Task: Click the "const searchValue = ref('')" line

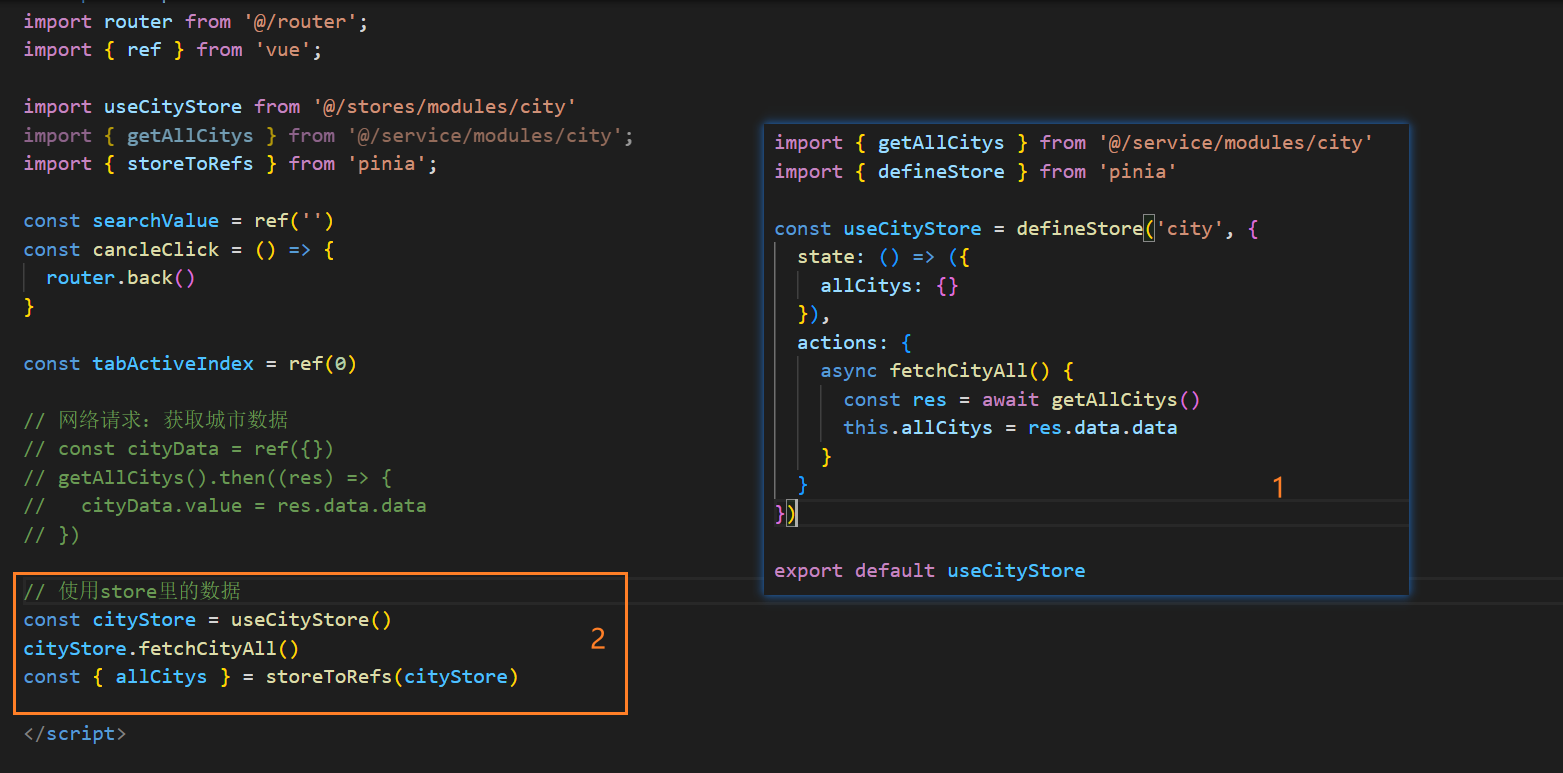Action: coord(179,220)
